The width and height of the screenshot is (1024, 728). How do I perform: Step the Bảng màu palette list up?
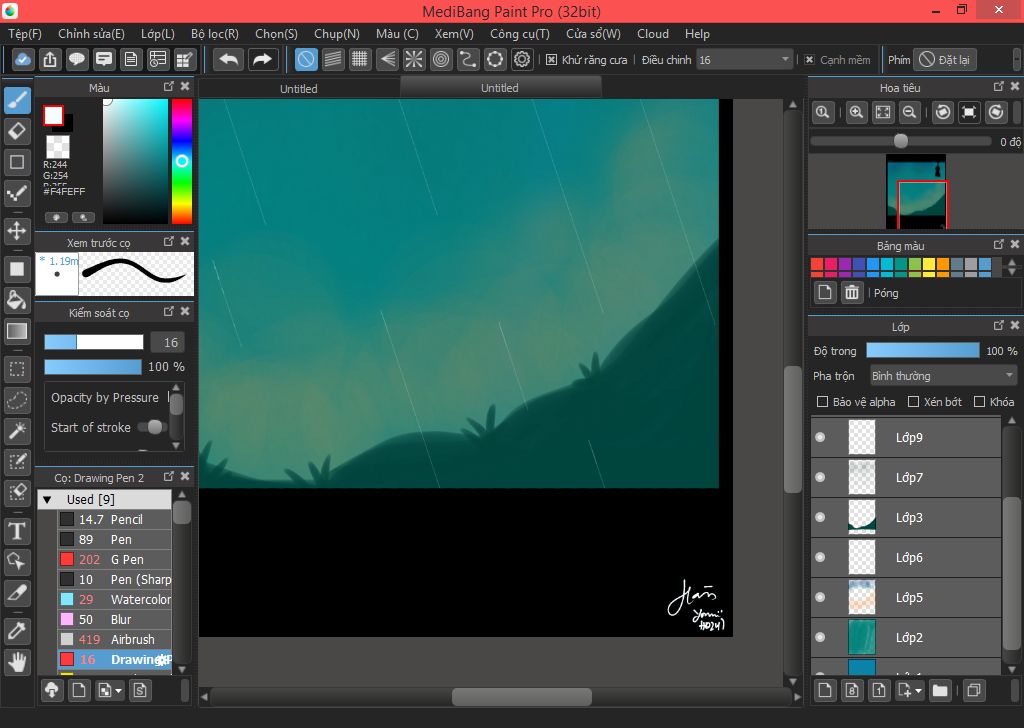[1012, 262]
